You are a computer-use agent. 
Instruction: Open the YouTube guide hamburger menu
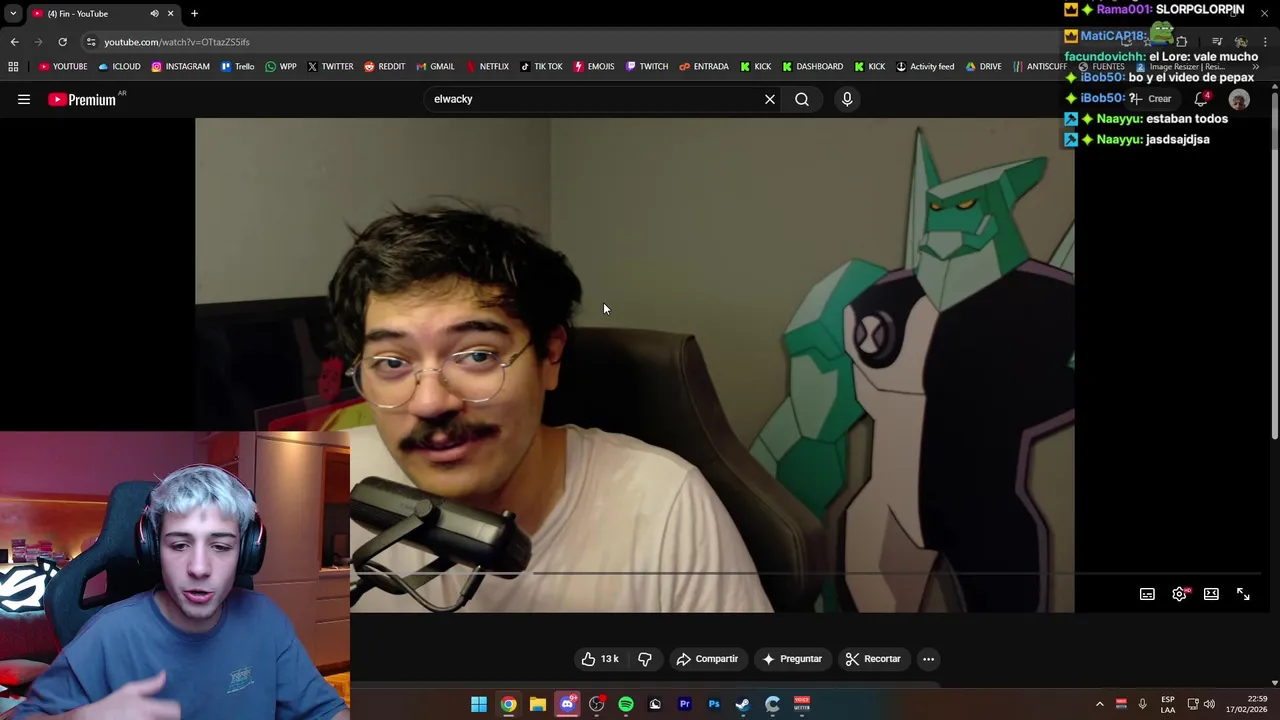(x=24, y=99)
